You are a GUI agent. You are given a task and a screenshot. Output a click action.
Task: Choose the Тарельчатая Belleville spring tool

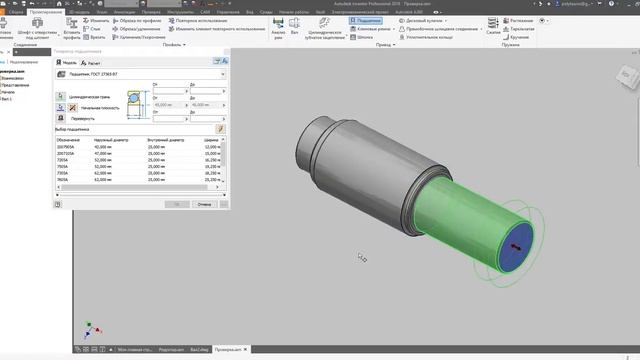coord(519,29)
